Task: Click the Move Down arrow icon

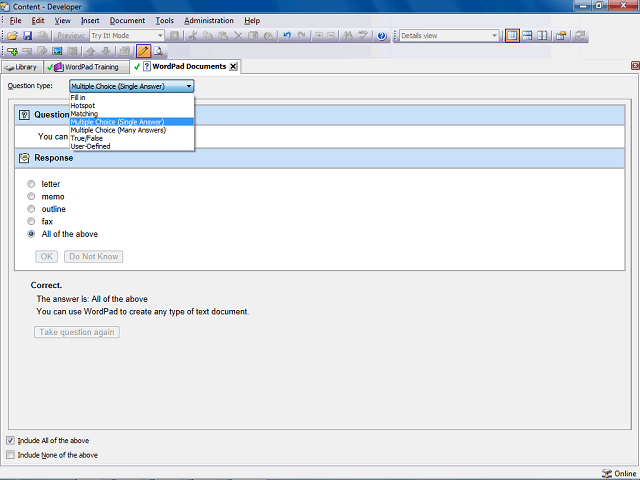Action: (x=106, y=51)
